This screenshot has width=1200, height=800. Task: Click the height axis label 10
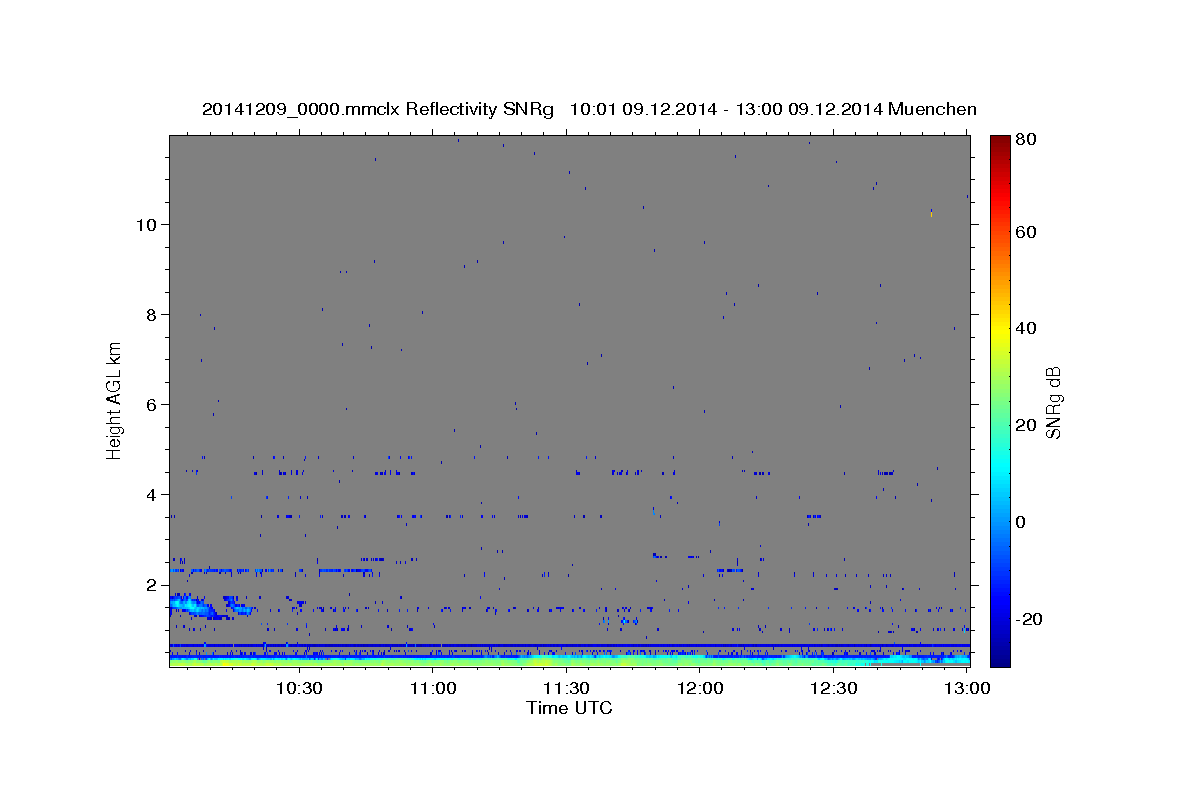click(146, 224)
